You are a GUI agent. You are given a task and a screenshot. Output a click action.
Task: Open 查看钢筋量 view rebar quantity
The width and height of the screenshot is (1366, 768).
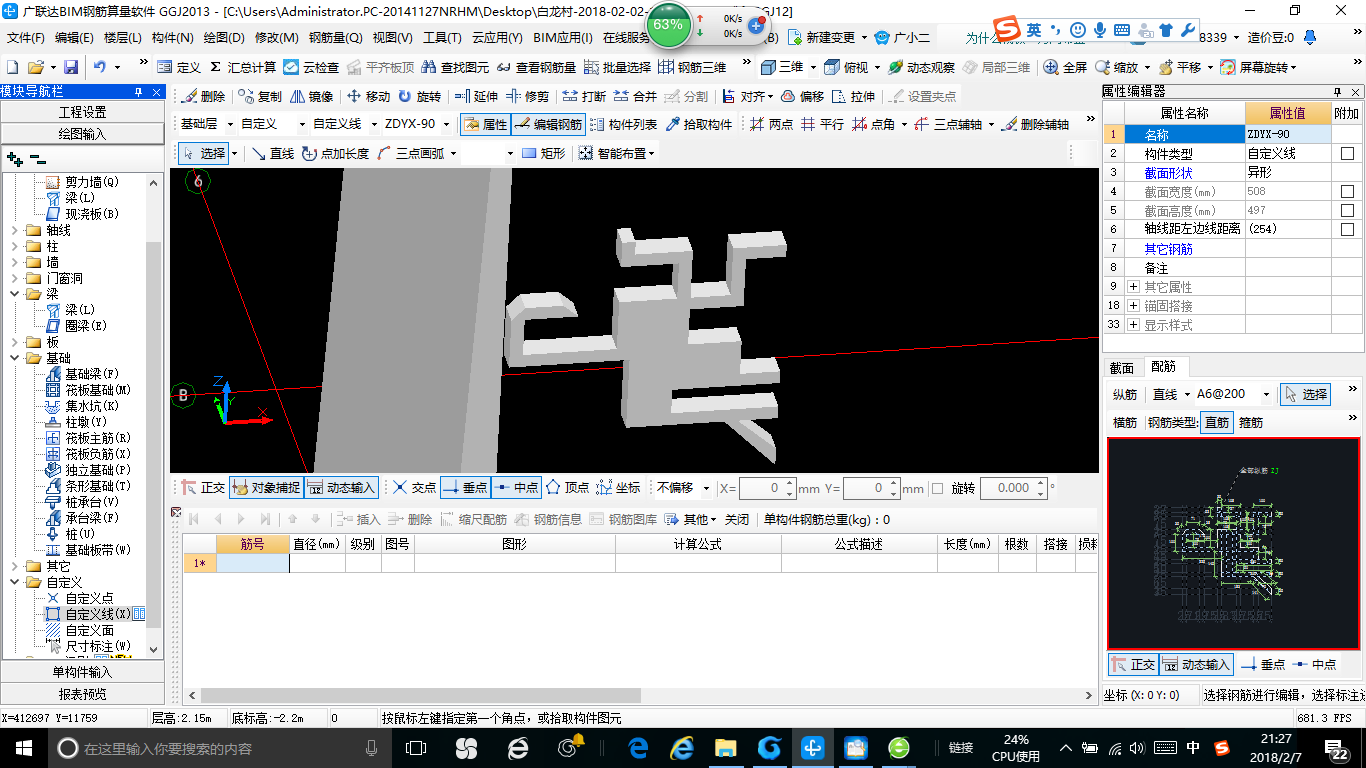pyautogui.click(x=536, y=67)
